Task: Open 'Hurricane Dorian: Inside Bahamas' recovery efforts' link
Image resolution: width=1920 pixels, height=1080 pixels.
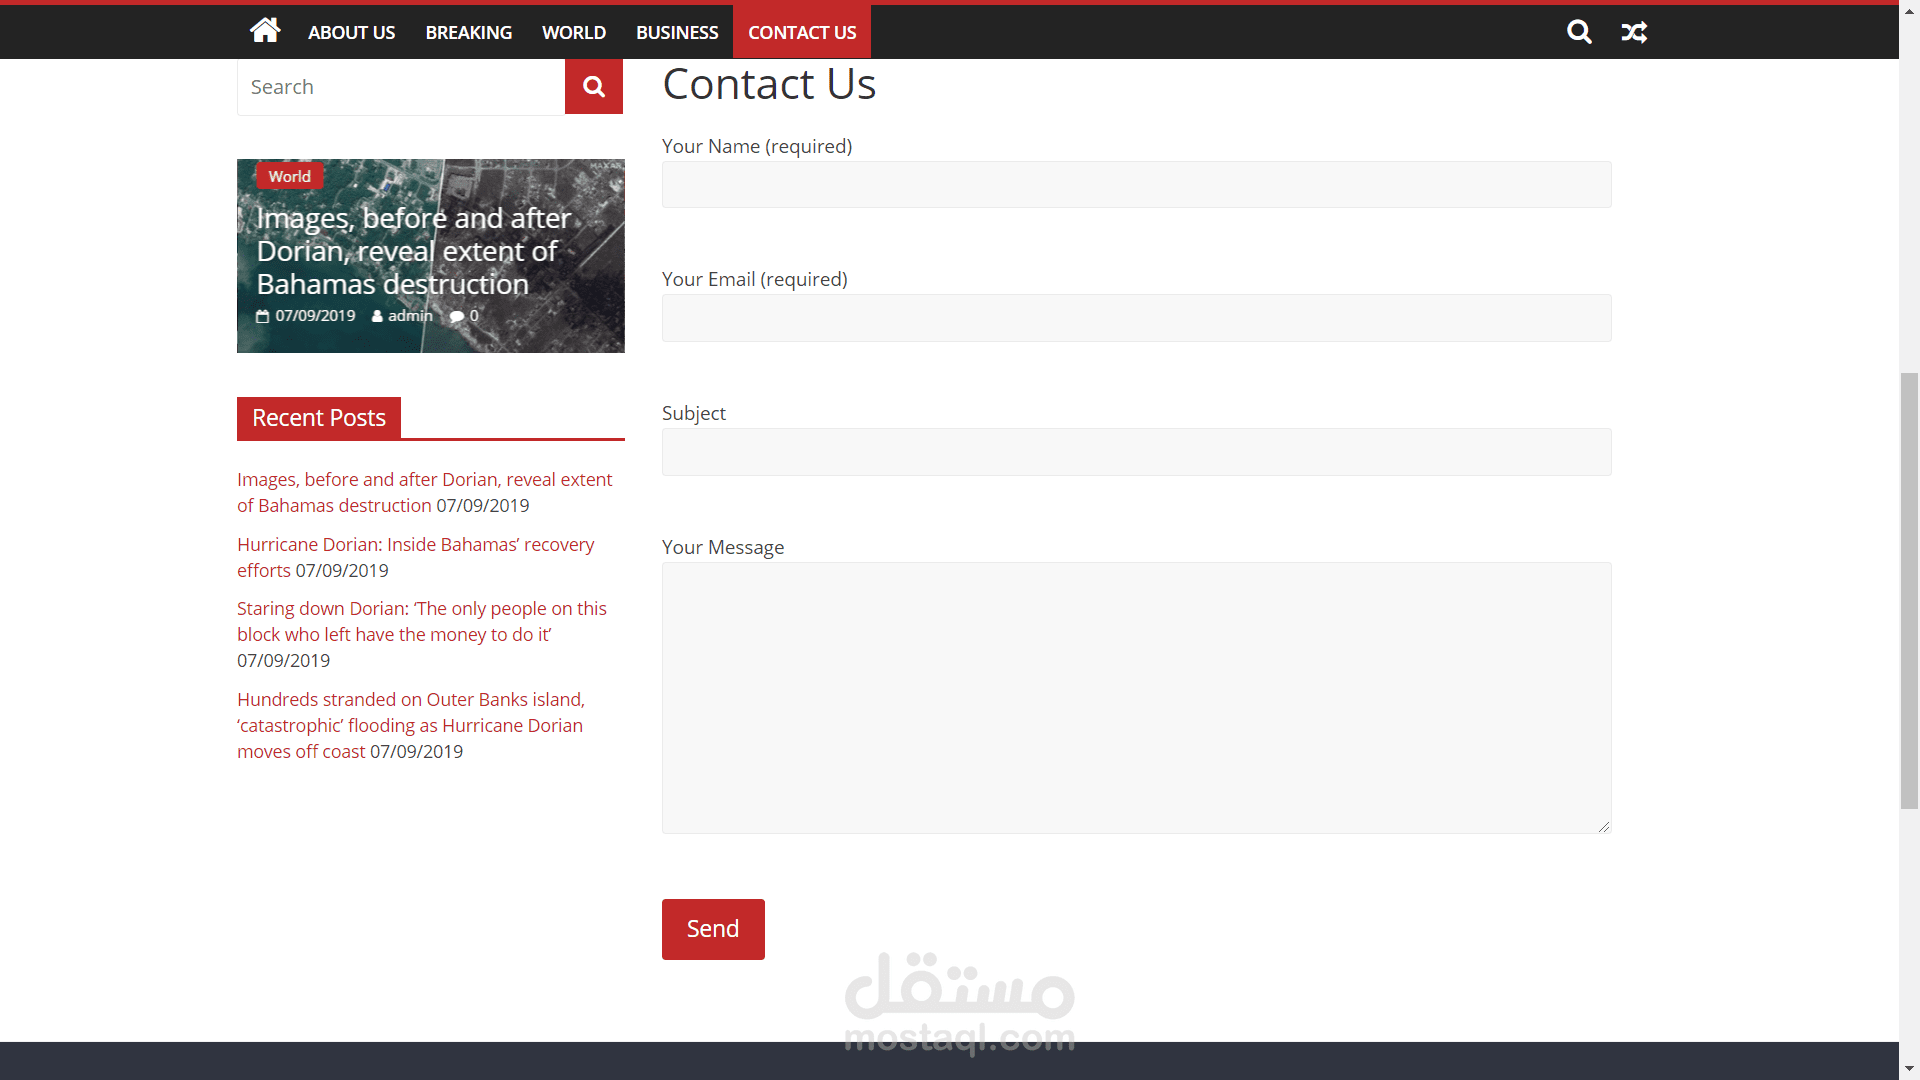Action: coord(415,545)
